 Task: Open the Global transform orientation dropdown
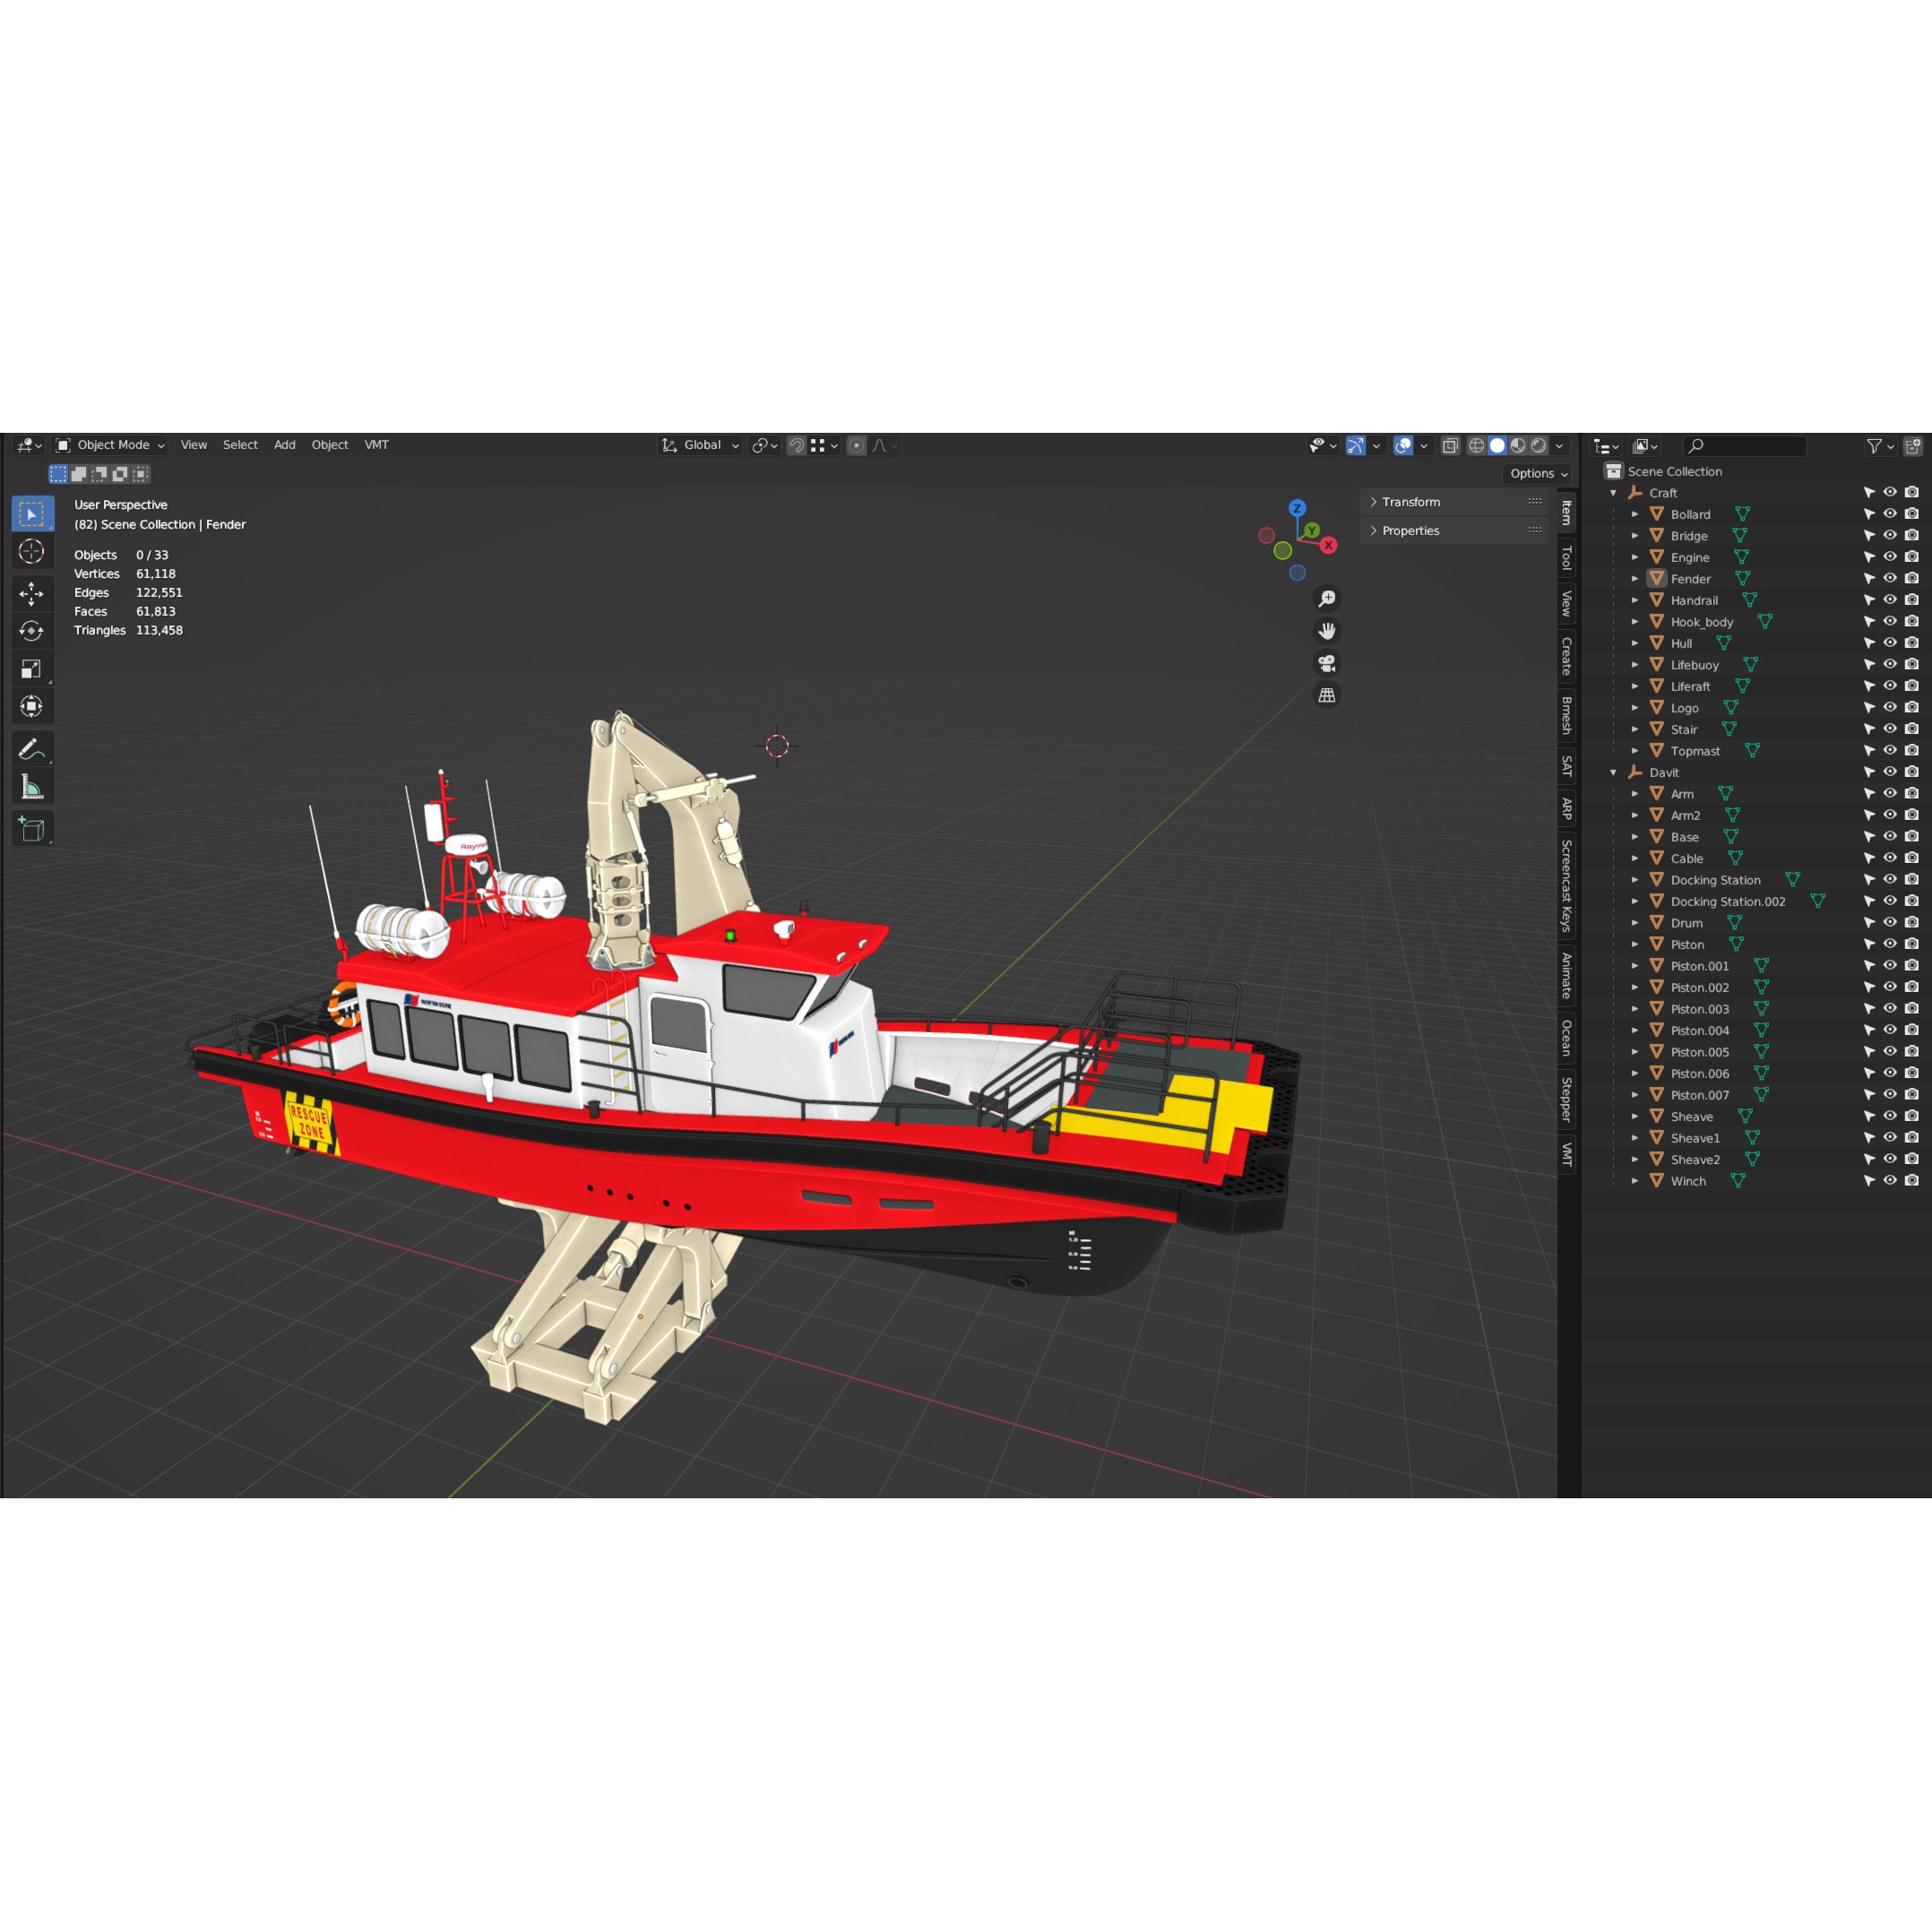tap(700, 445)
